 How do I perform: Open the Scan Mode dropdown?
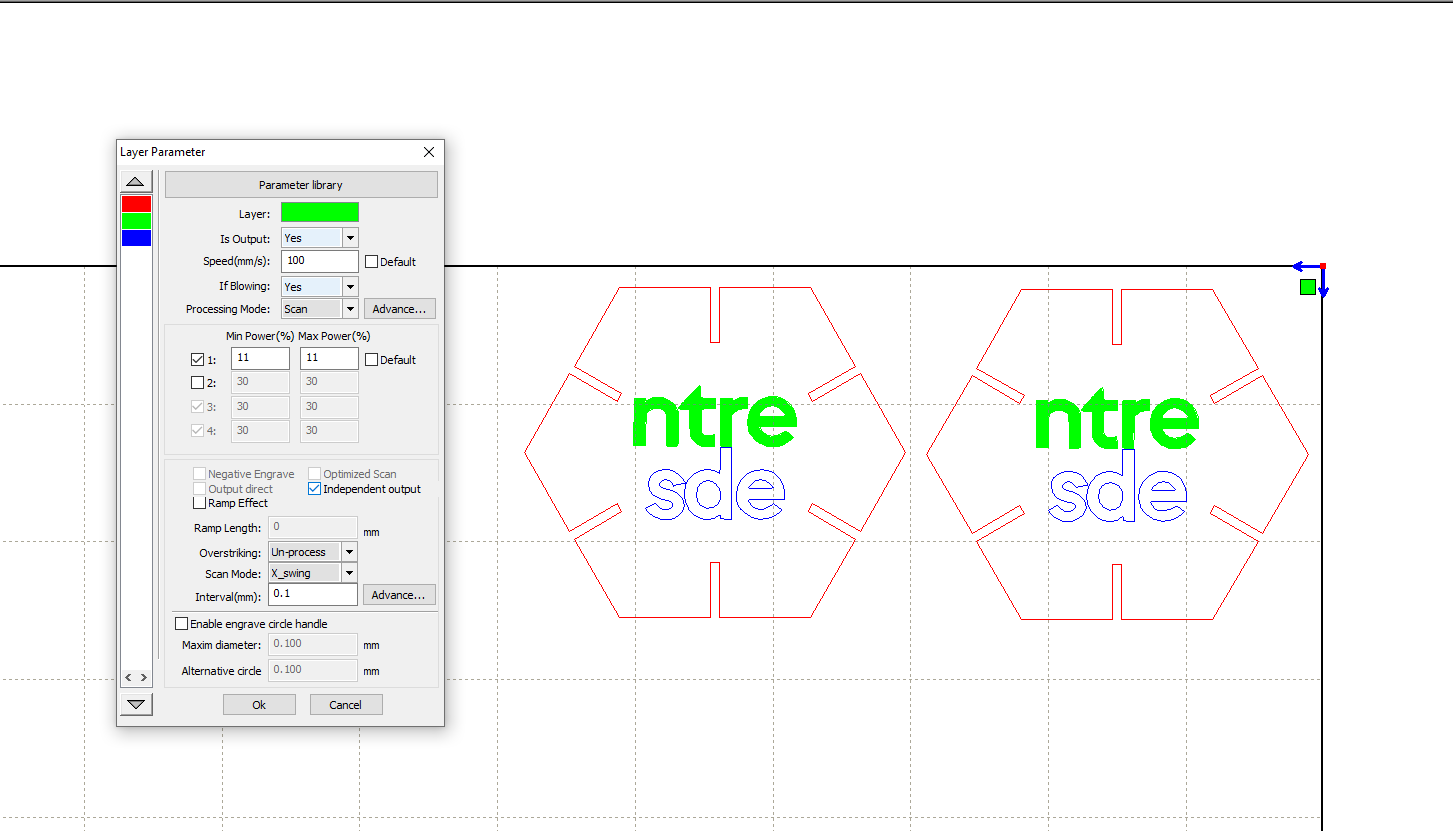[349, 574]
